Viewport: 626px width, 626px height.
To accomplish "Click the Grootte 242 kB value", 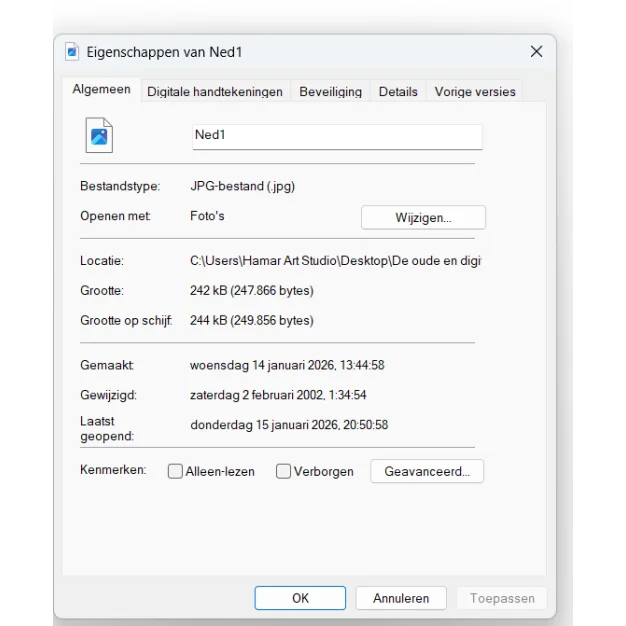I will pos(251,291).
